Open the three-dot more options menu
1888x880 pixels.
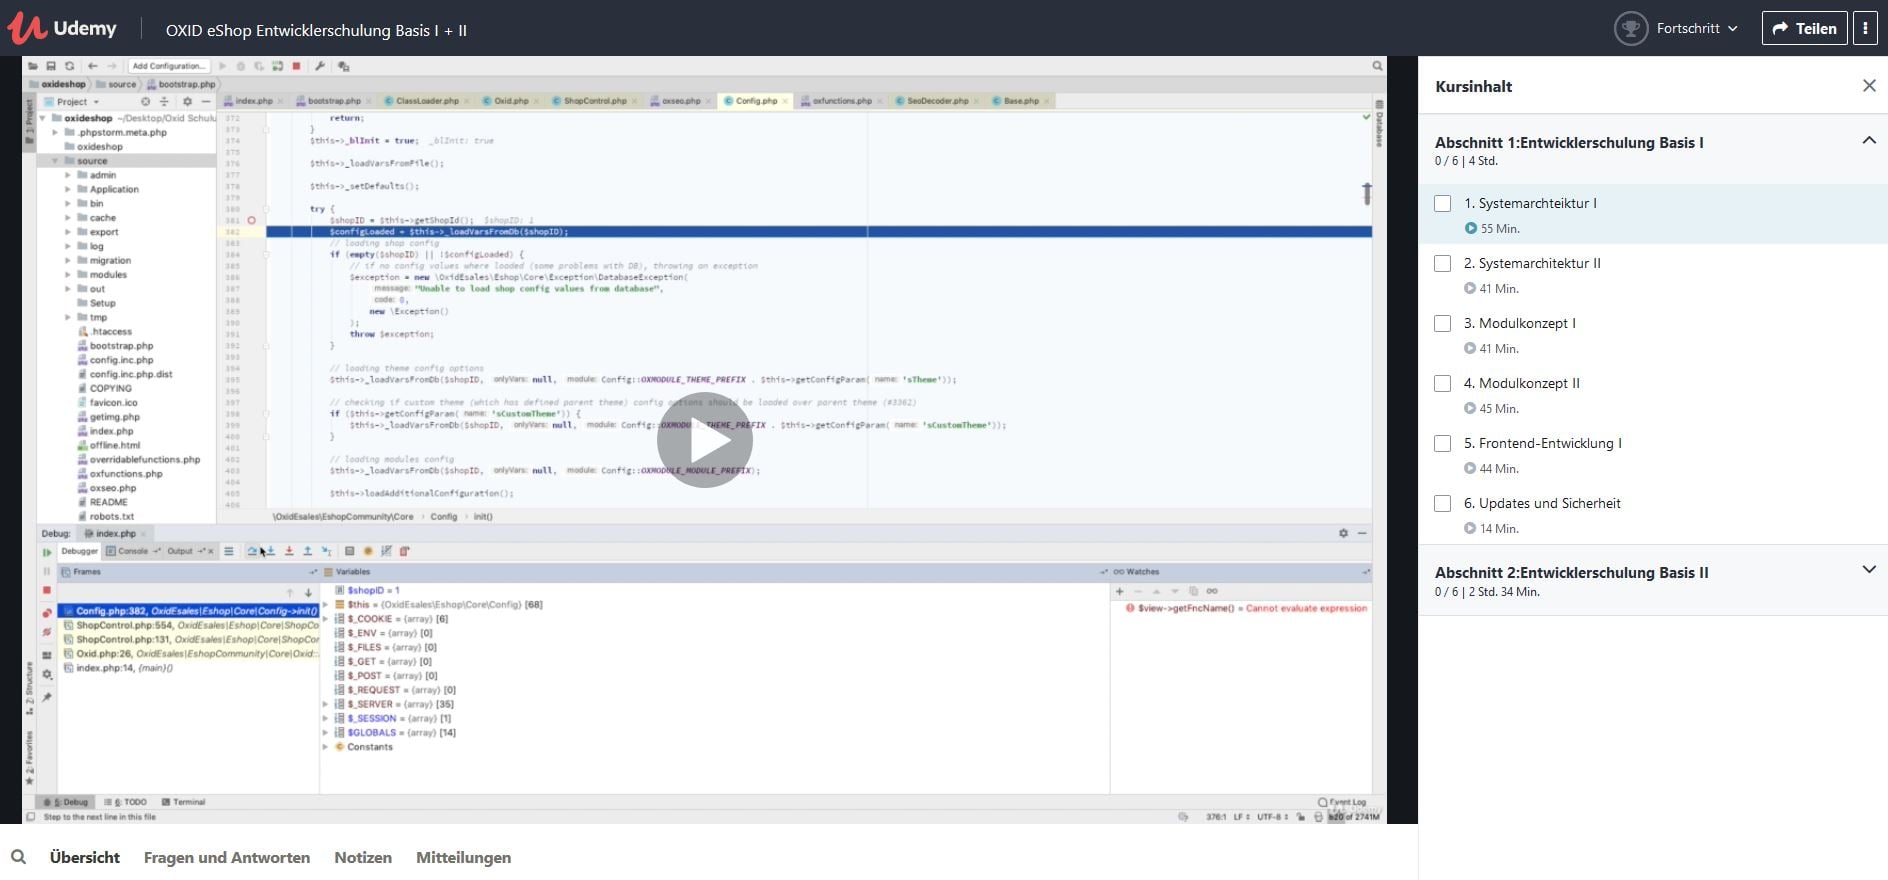1865,29
